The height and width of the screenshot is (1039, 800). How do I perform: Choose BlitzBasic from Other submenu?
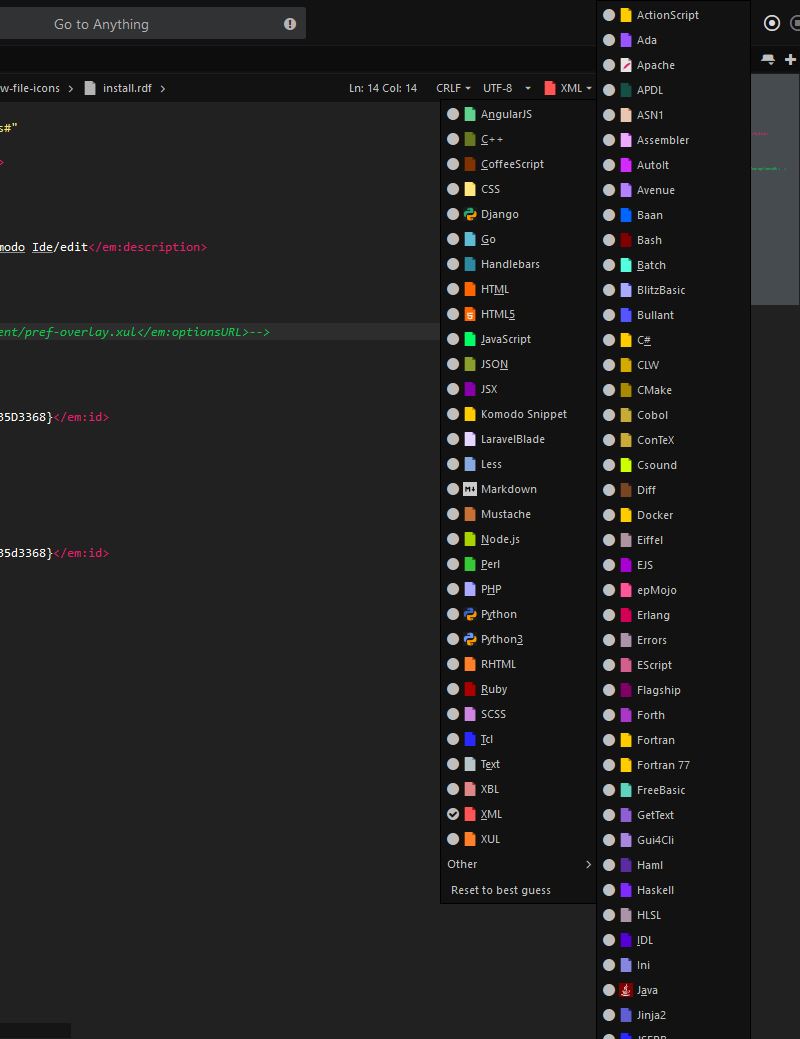pyautogui.click(x=674, y=290)
